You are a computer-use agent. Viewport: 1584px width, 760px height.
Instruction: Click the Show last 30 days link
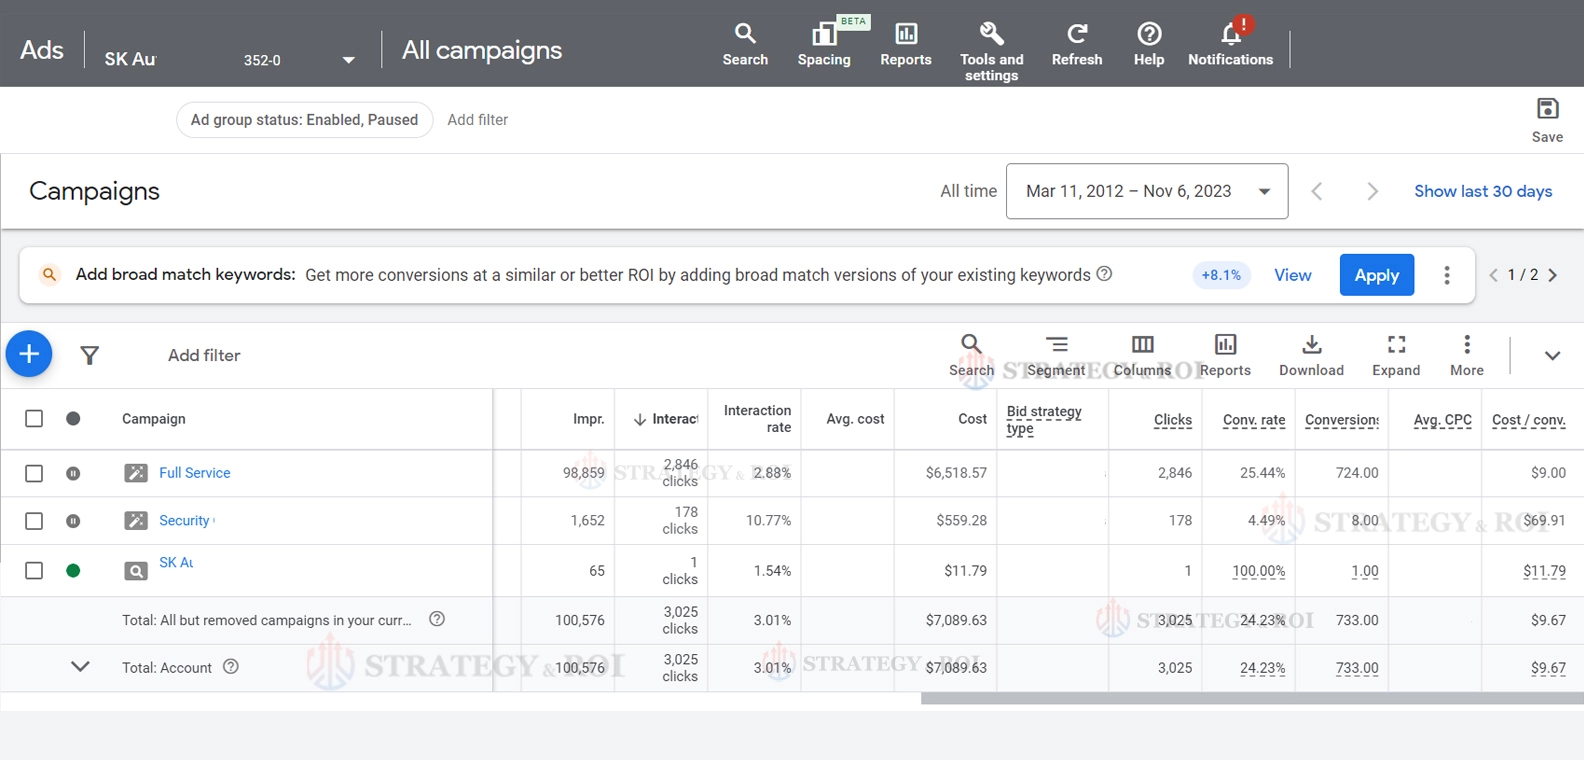click(1482, 191)
